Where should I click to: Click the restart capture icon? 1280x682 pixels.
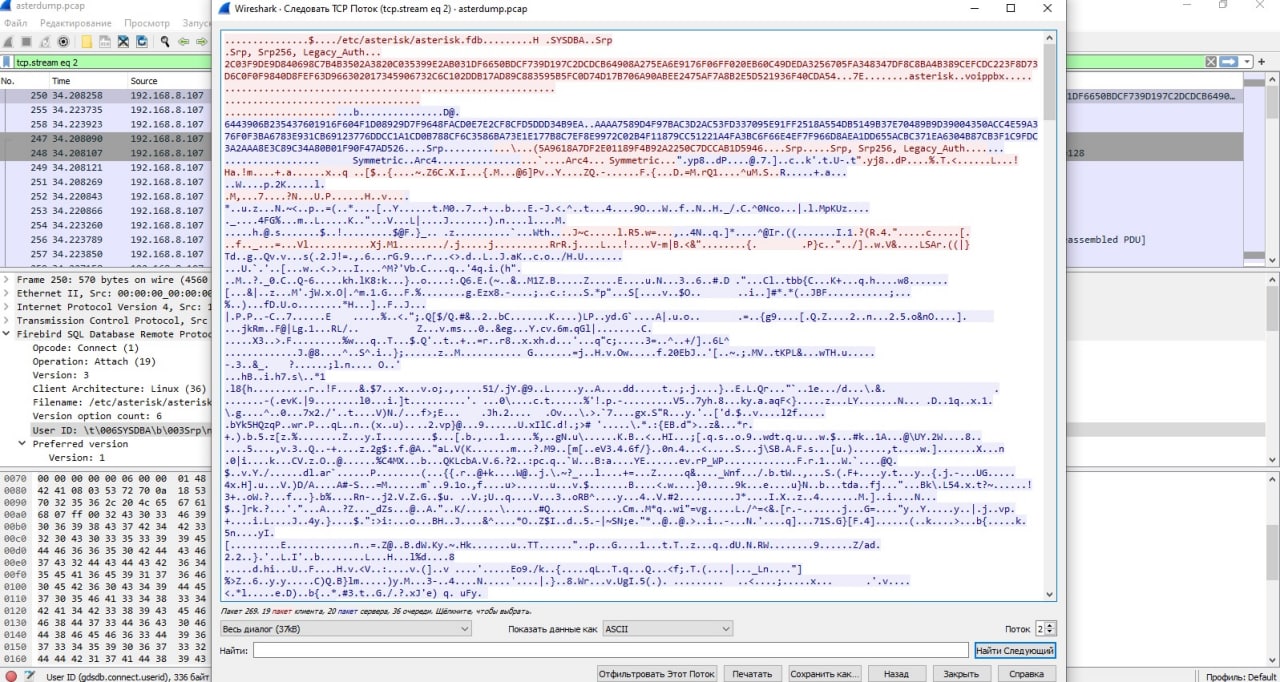46,42
